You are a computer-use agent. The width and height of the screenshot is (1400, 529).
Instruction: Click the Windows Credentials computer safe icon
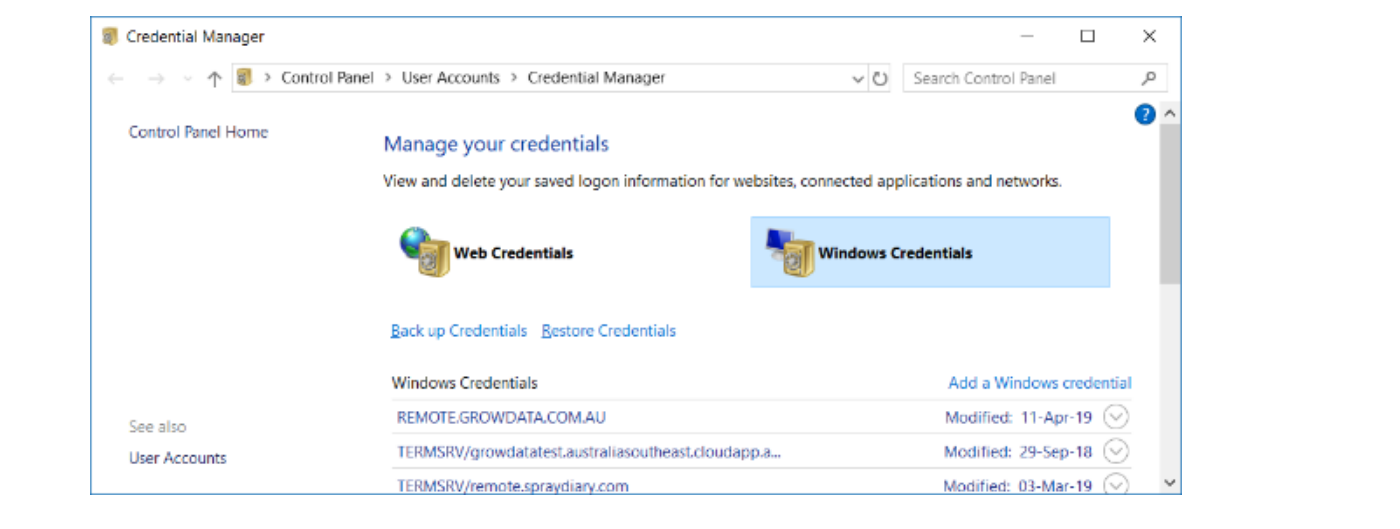coord(790,252)
